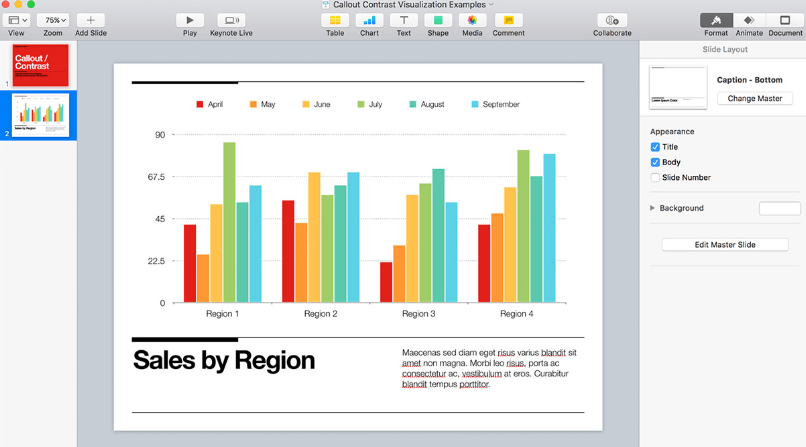This screenshot has width=806, height=447.
Task: Select slide 2 chart thumbnail
Action: tap(41, 115)
